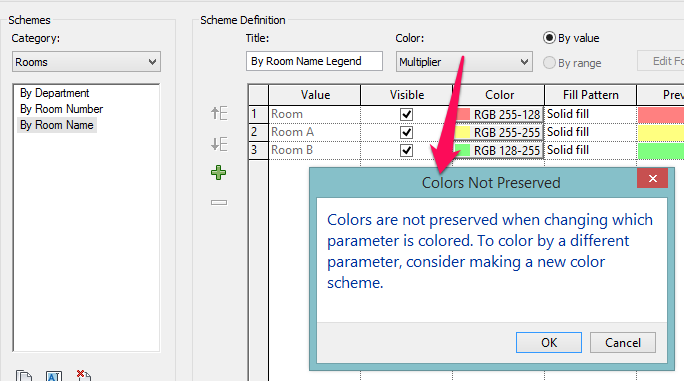Viewport: 684px width, 381px height.
Task: Click the Room A value cell
Action: coord(315,132)
